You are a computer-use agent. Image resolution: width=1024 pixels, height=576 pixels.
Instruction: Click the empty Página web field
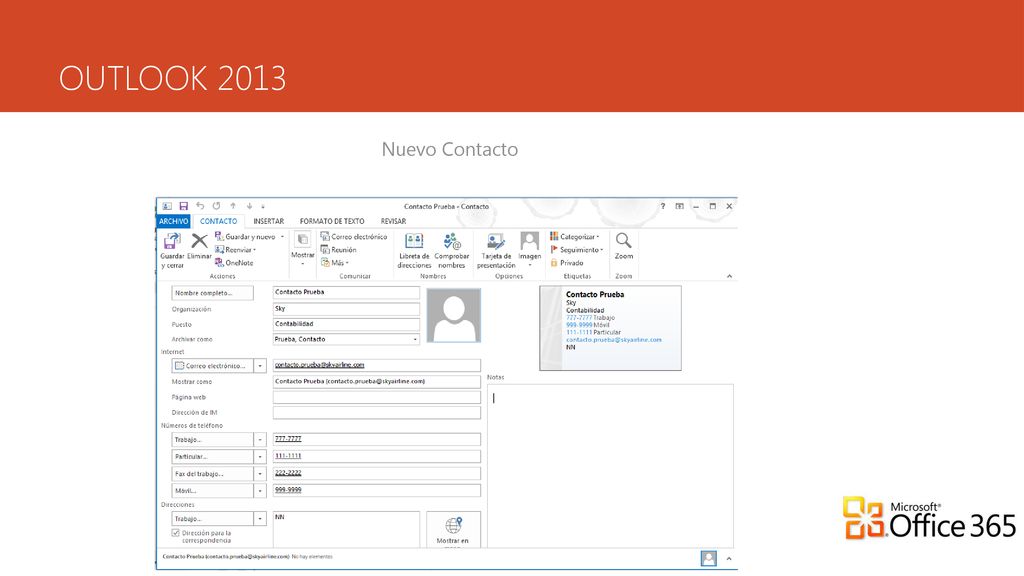[377, 396]
